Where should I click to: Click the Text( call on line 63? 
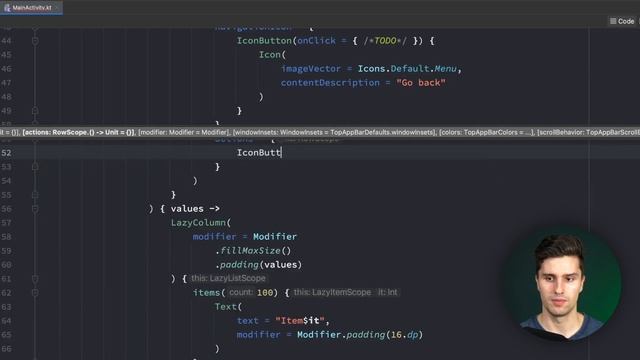(228, 307)
